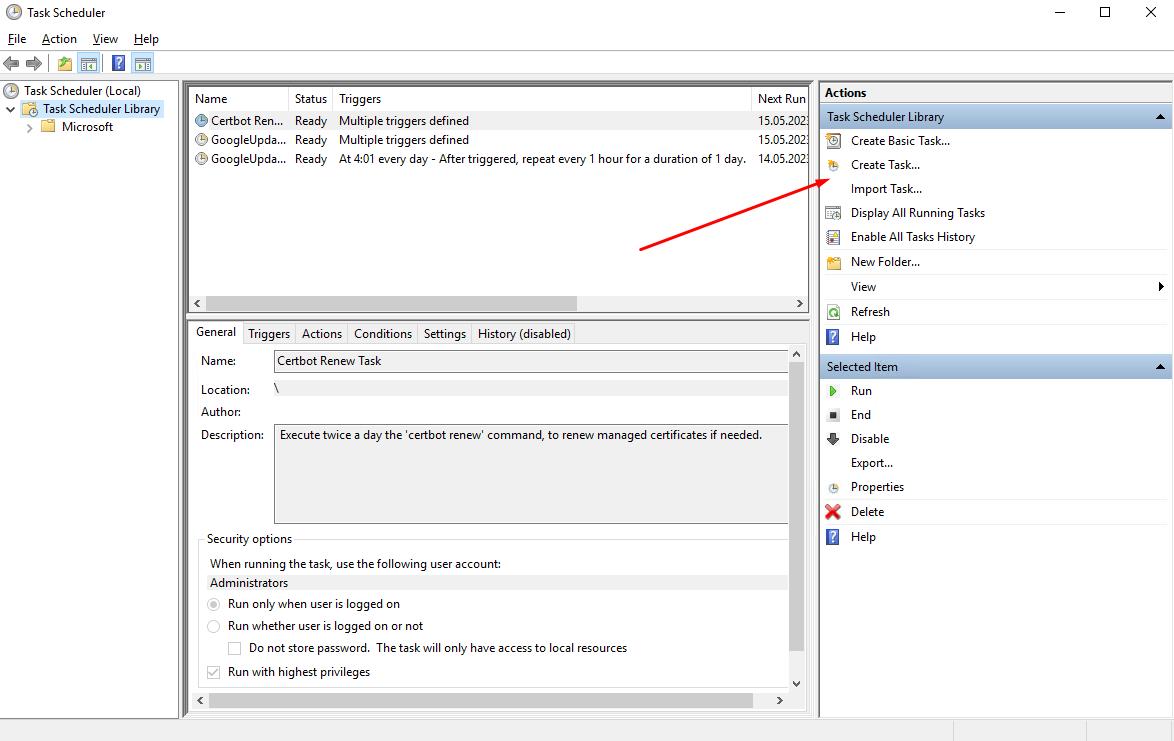1174x741 pixels.
Task: Select the Certbot Renew task row
Action: [247, 121]
